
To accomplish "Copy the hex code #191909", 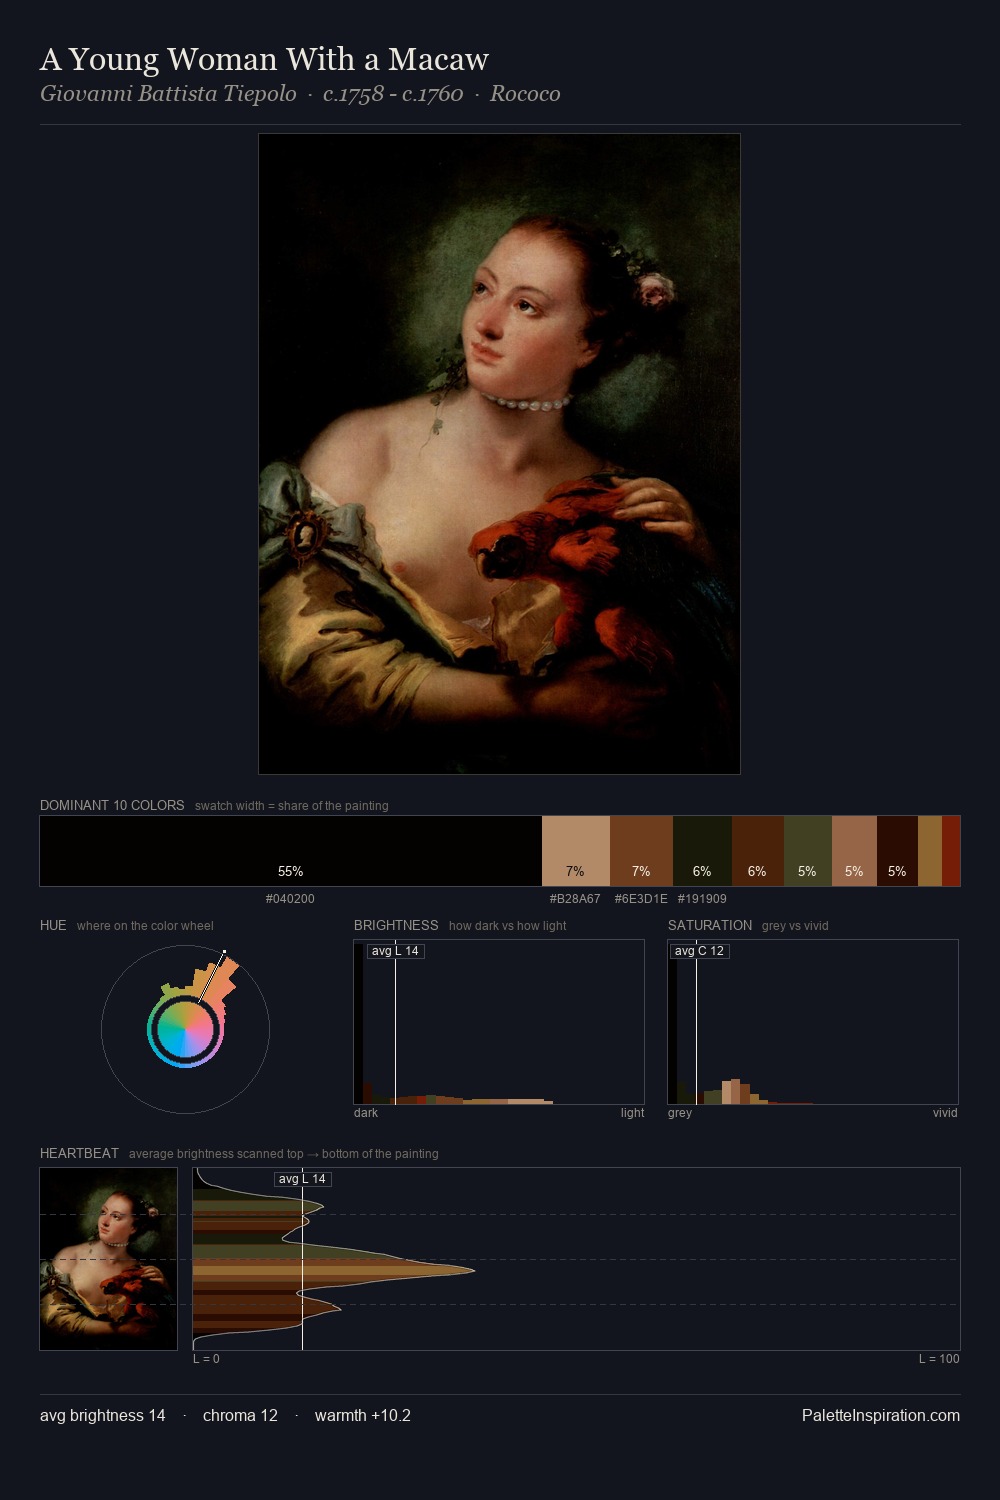I will [x=702, y=899].
